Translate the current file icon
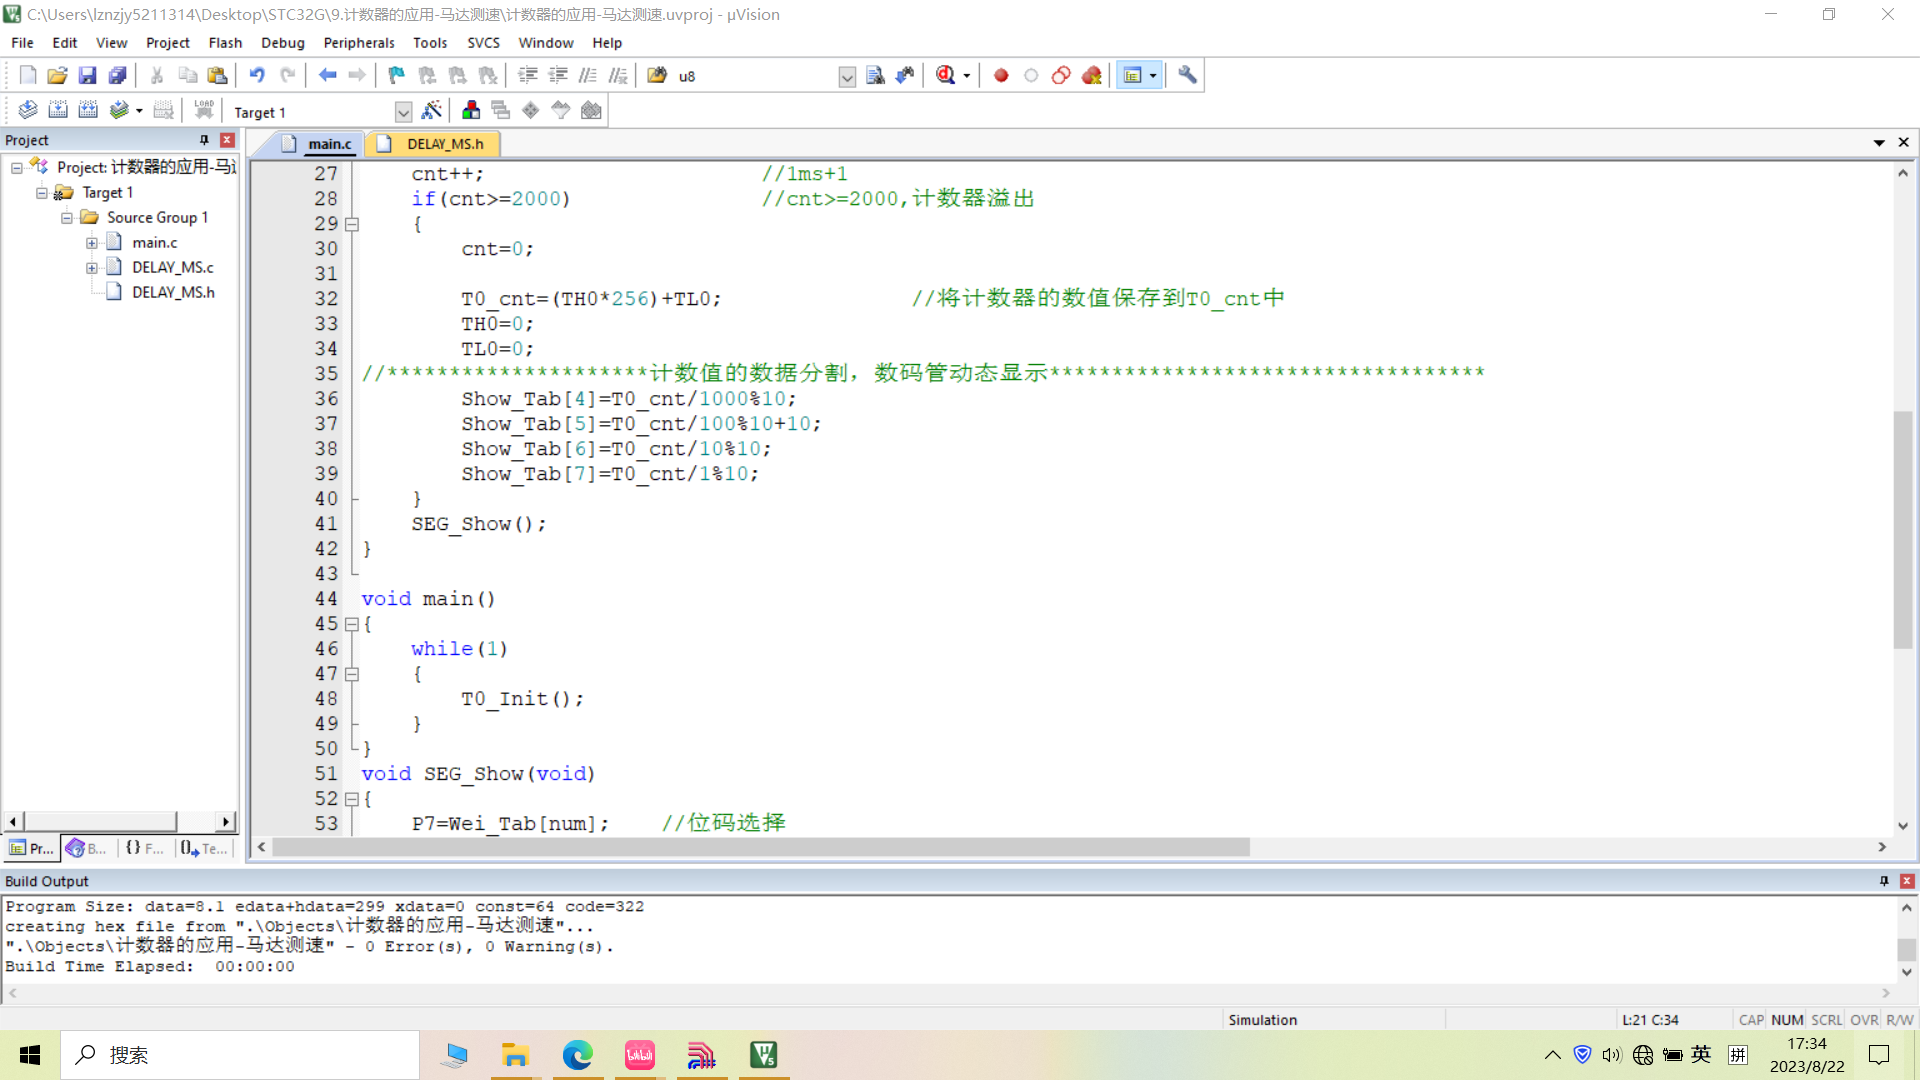Screen dimensions: 1920x1080 28,110
